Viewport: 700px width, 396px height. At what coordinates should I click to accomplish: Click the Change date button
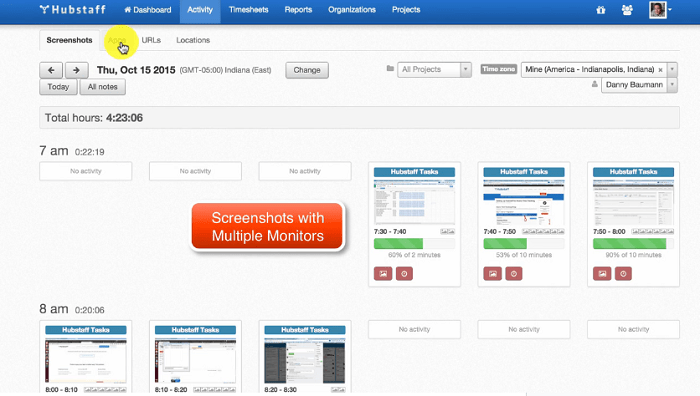pyautogui.click(x=307, y=70)
